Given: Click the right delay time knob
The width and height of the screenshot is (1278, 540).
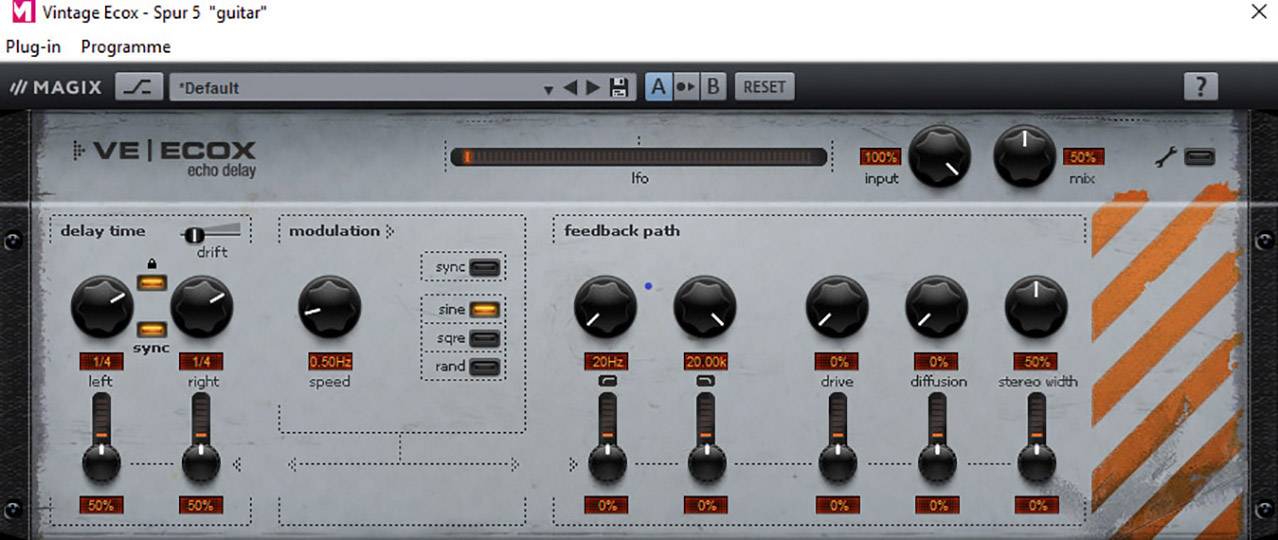Looking at the screenshot, I should point(201,307).
